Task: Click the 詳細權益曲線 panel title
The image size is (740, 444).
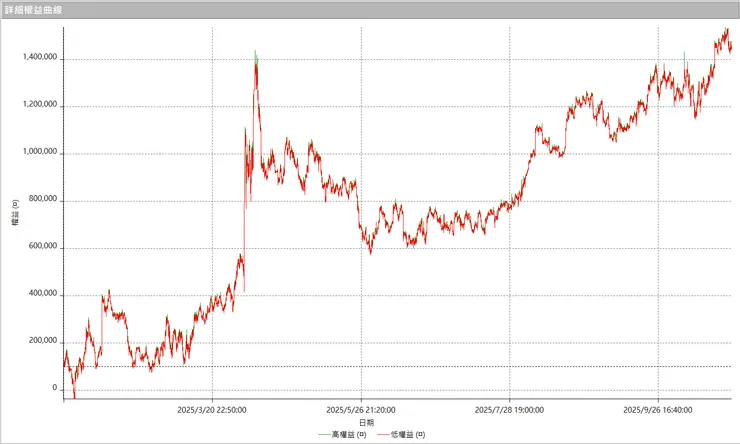Action: (34, 10)
